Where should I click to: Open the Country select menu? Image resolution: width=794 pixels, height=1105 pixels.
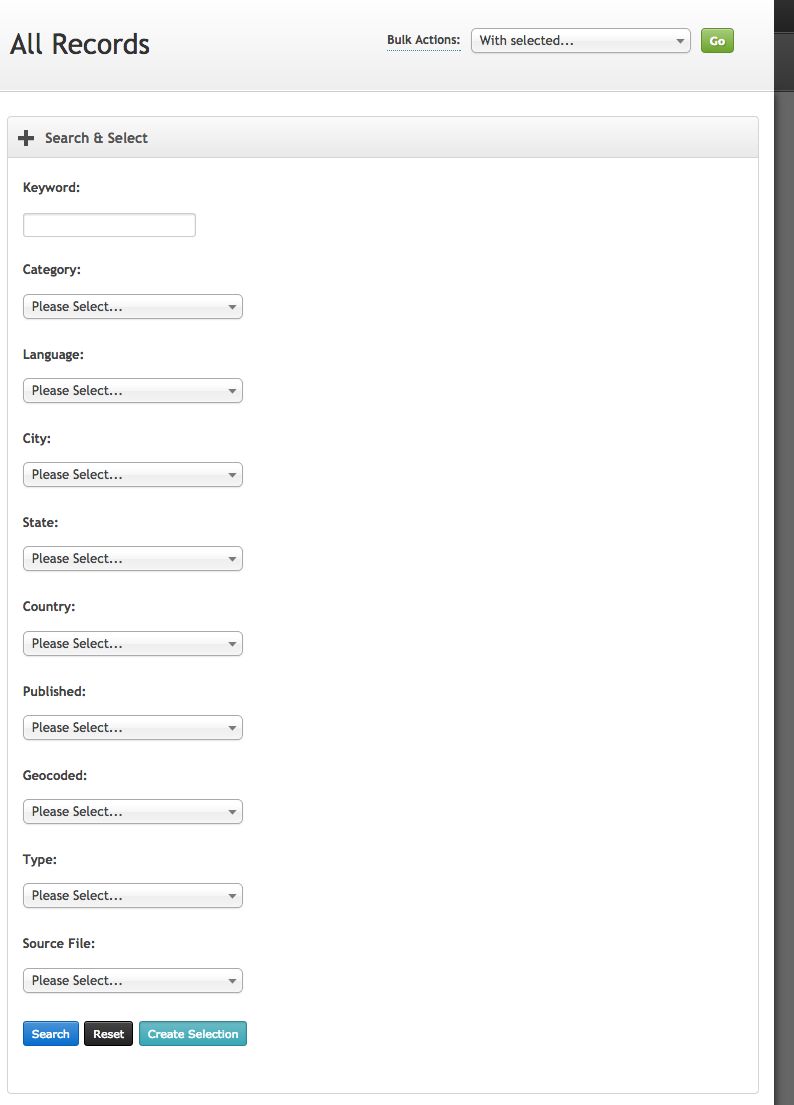(x=132, y=643)
